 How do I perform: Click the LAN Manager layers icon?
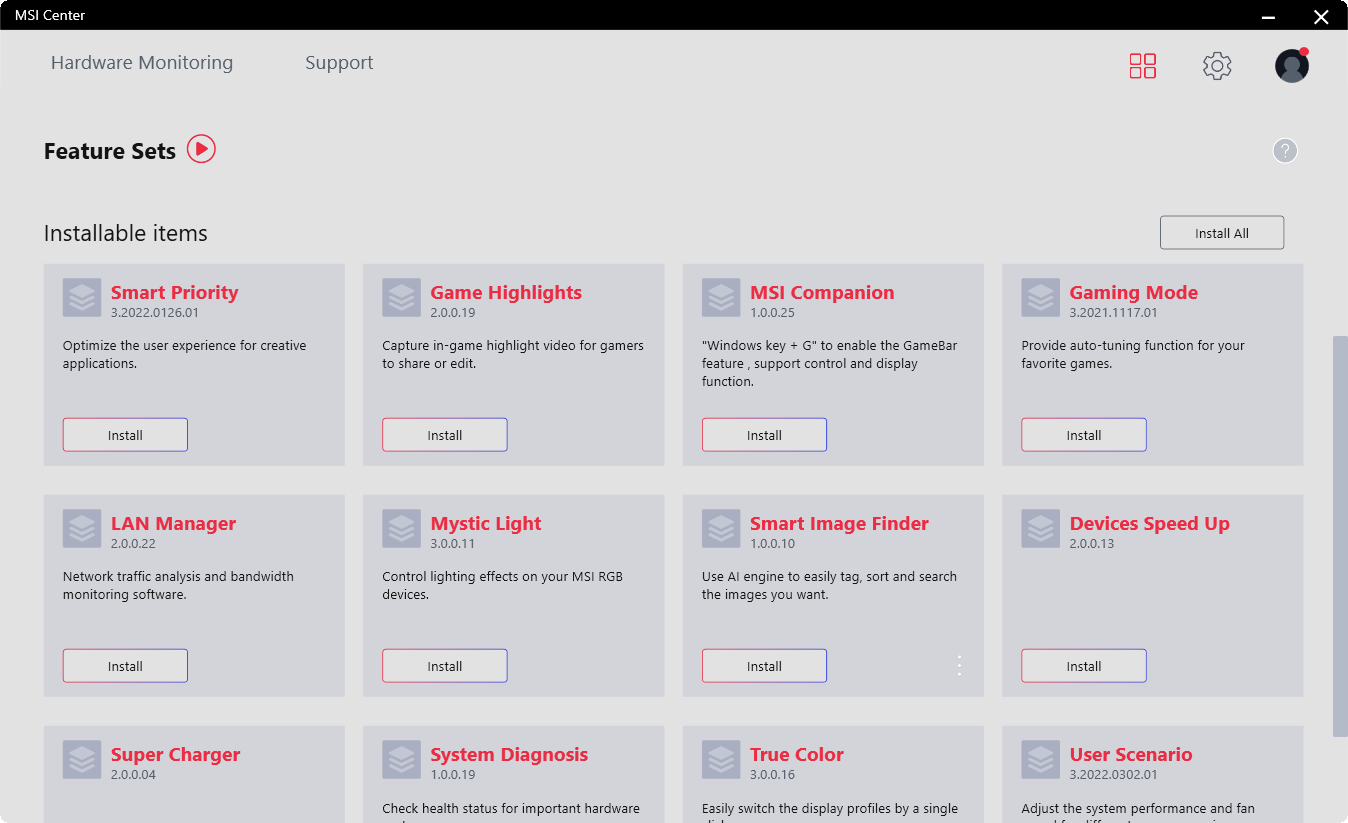pos(82,529)
